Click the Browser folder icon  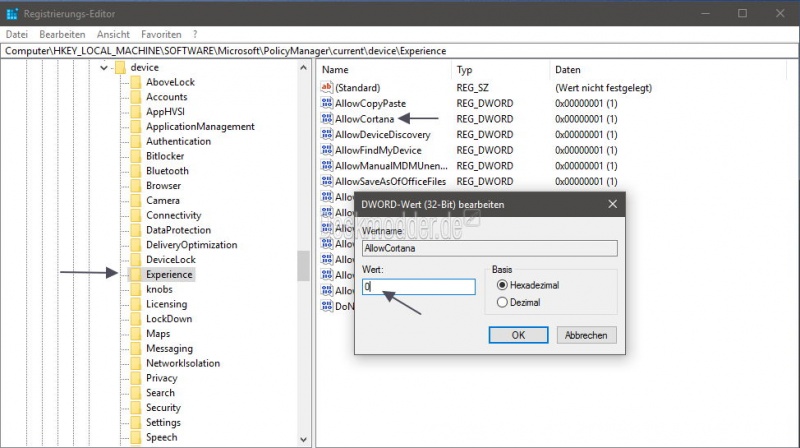[136, 186]
